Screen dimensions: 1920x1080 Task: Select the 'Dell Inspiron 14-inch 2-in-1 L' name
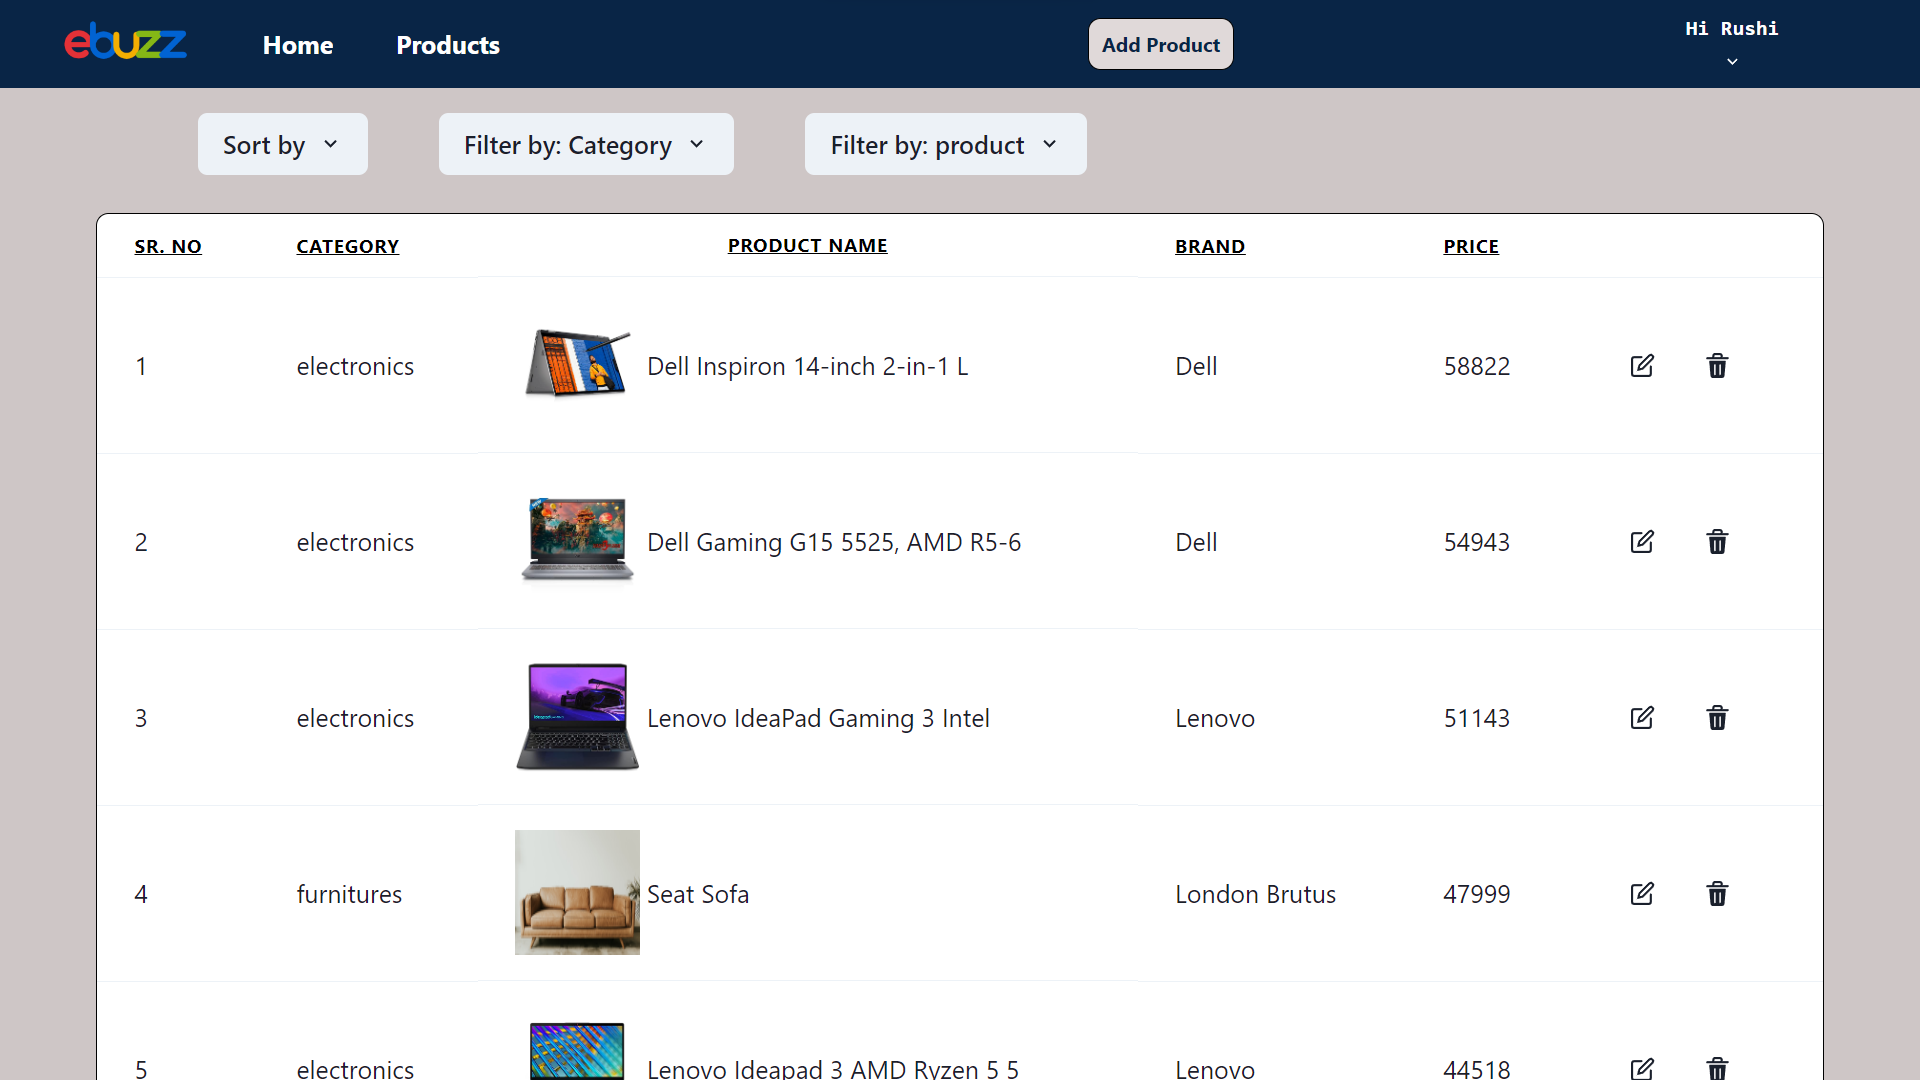[x=808, y=366]
